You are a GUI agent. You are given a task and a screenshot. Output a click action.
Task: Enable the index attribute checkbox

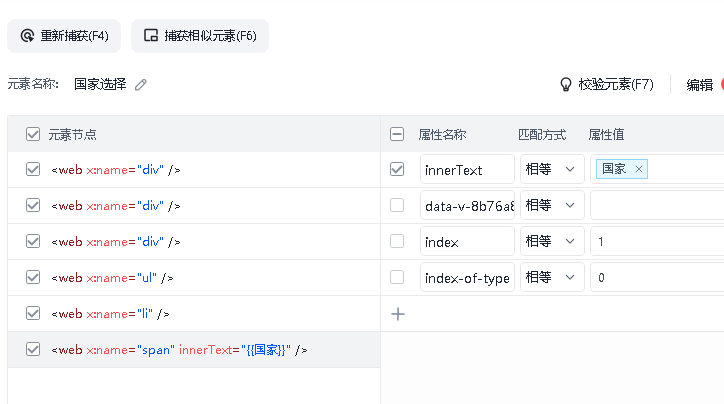point(397,241)
